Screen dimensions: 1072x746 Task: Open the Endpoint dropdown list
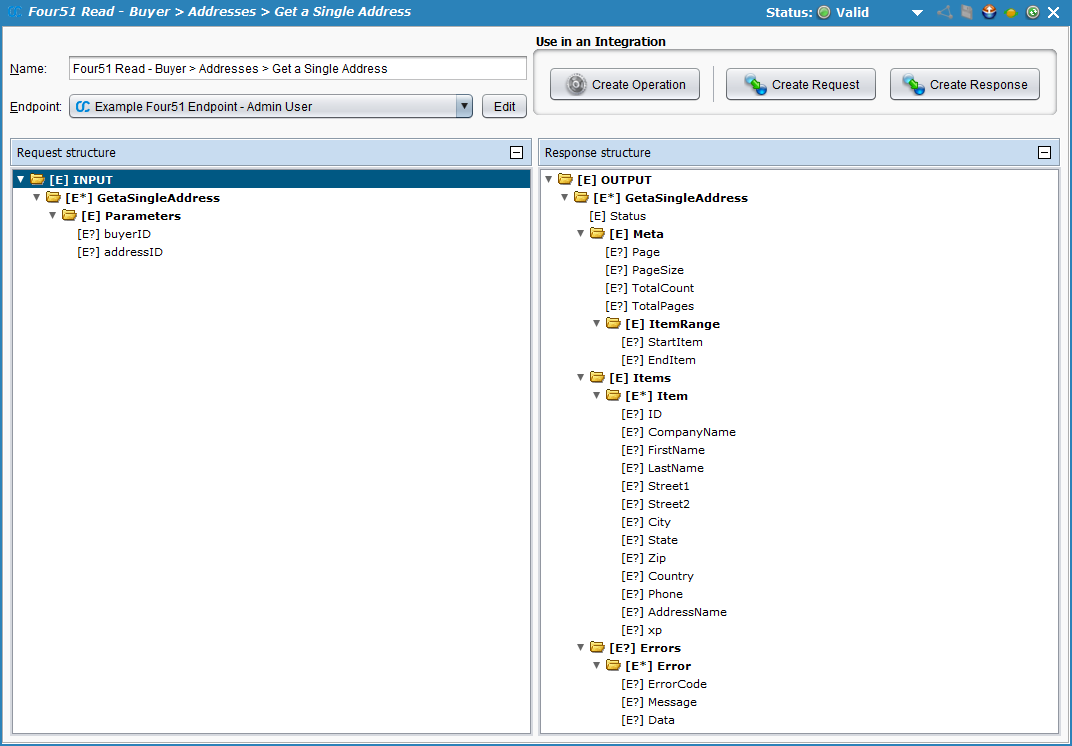[463, 107]
